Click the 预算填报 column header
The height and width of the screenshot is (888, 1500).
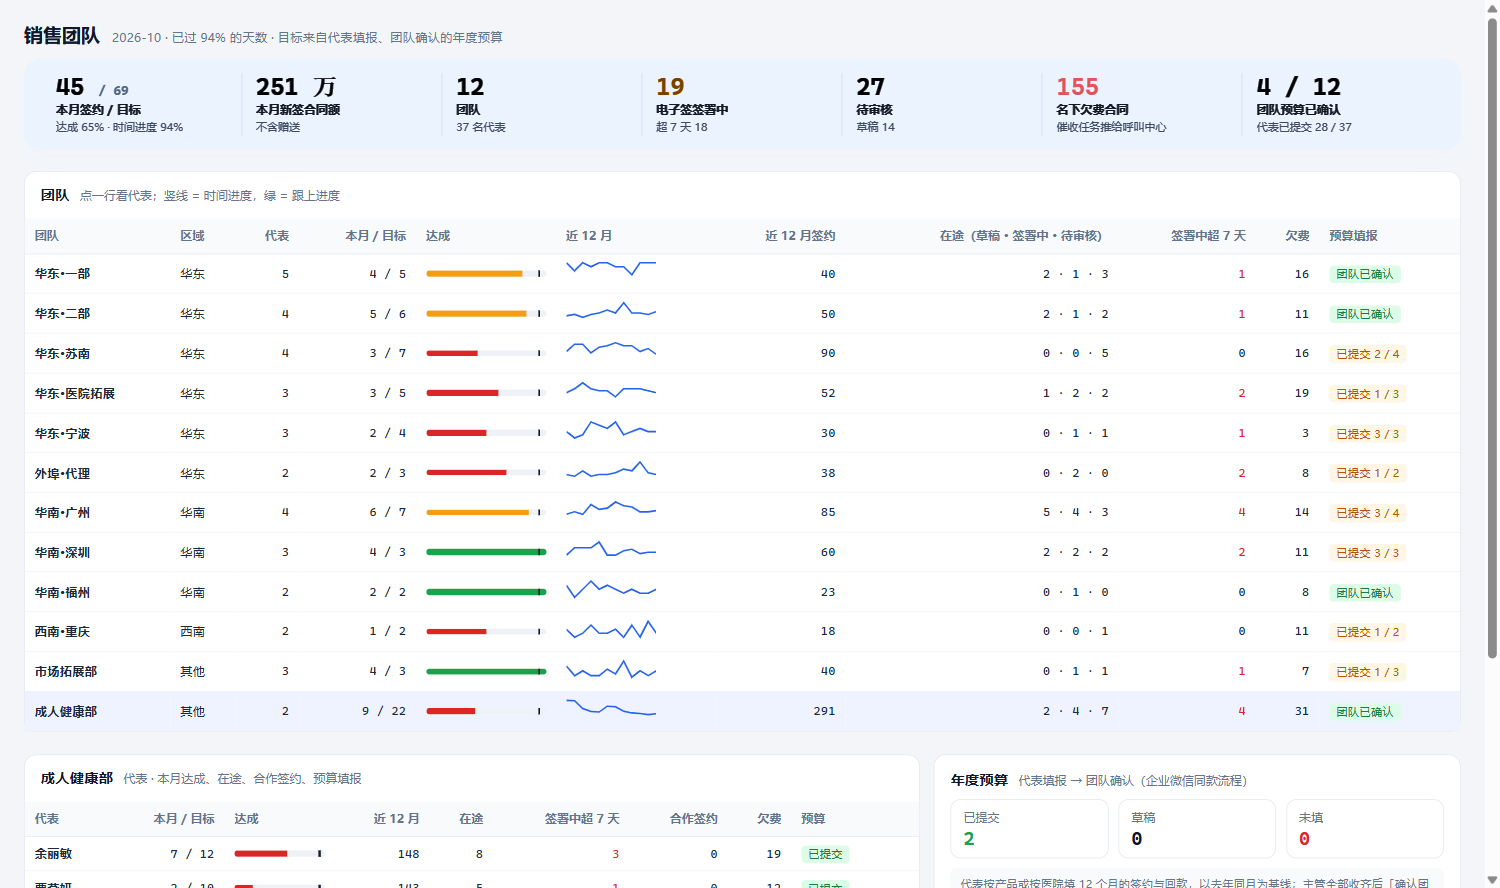click(1353, 236)
